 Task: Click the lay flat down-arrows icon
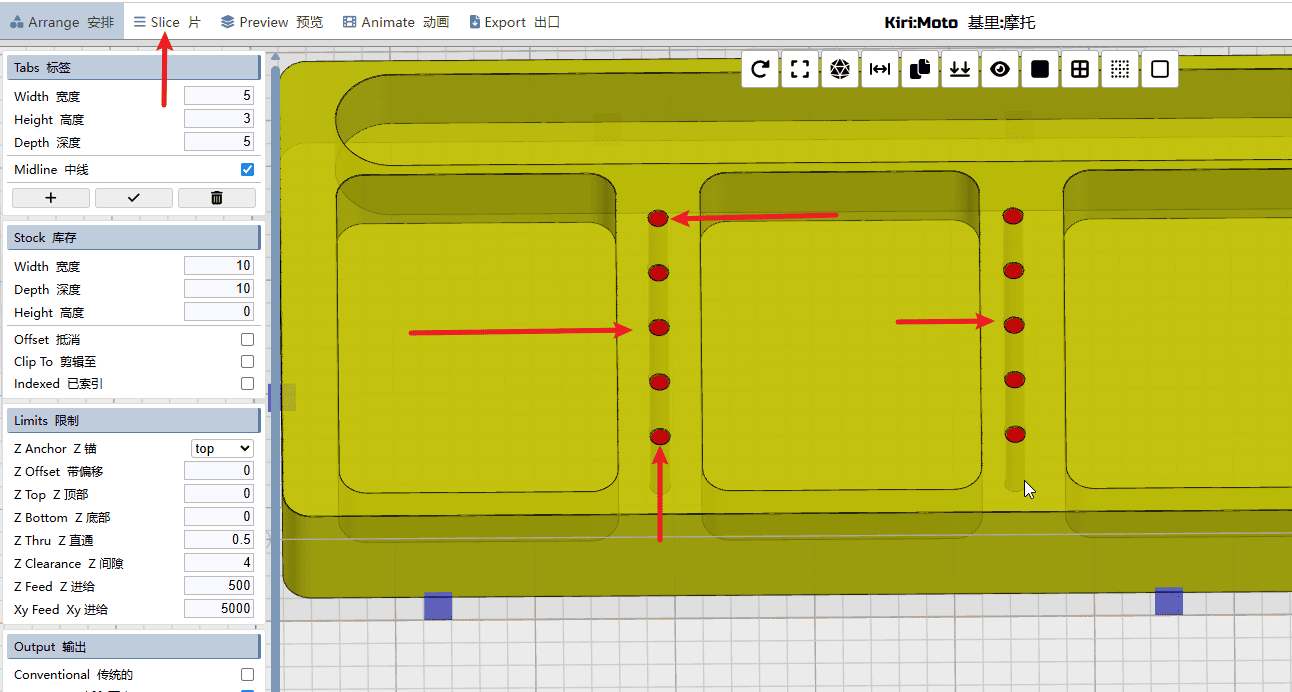(960, 69)
